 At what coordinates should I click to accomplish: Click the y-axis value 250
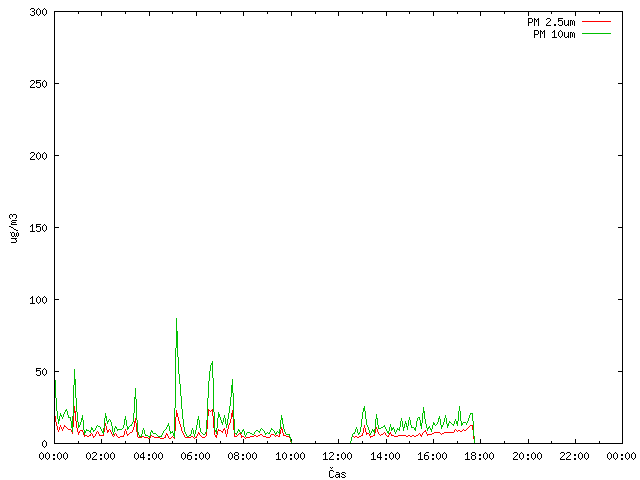38,84
